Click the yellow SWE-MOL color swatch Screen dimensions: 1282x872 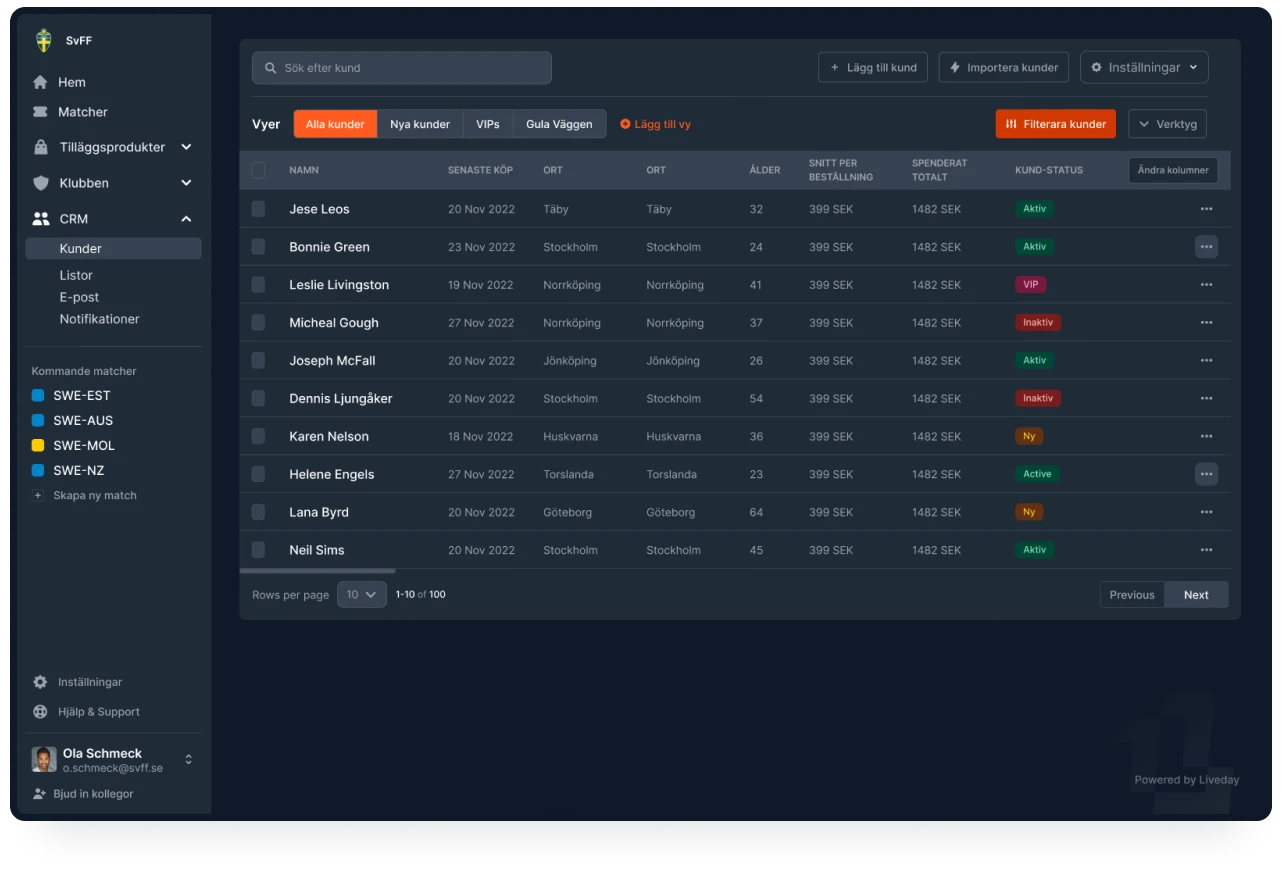[38, 446]
